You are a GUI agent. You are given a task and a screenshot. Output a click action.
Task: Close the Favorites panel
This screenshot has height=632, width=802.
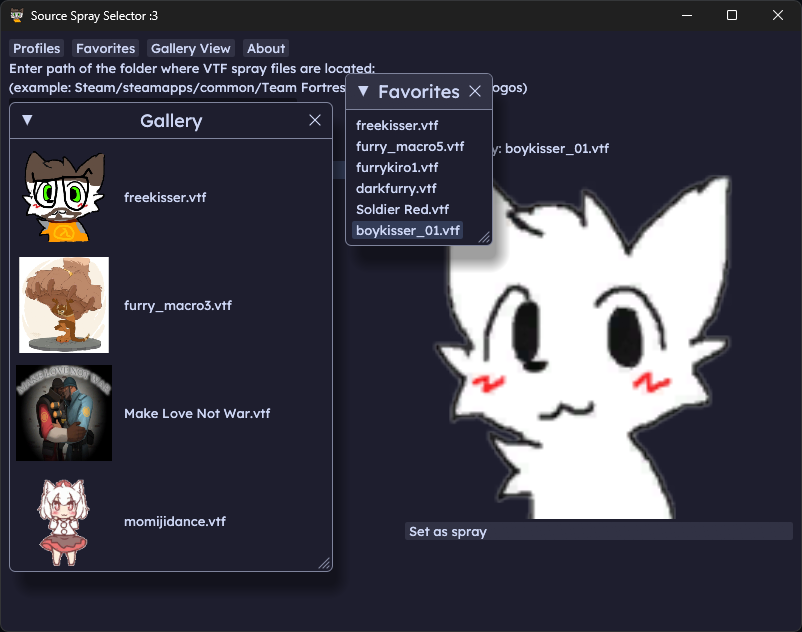pos(475,91)
